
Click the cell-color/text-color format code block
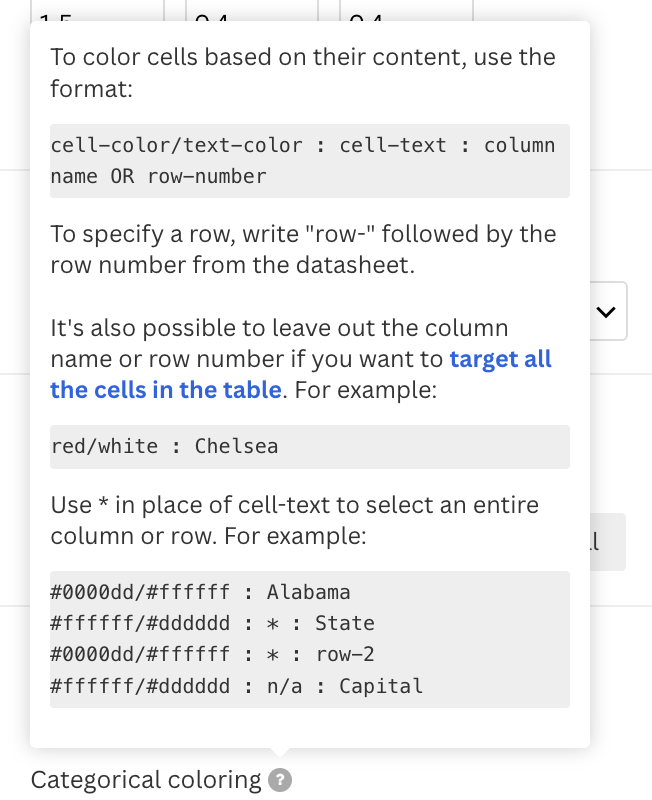(x=310, y=161)
